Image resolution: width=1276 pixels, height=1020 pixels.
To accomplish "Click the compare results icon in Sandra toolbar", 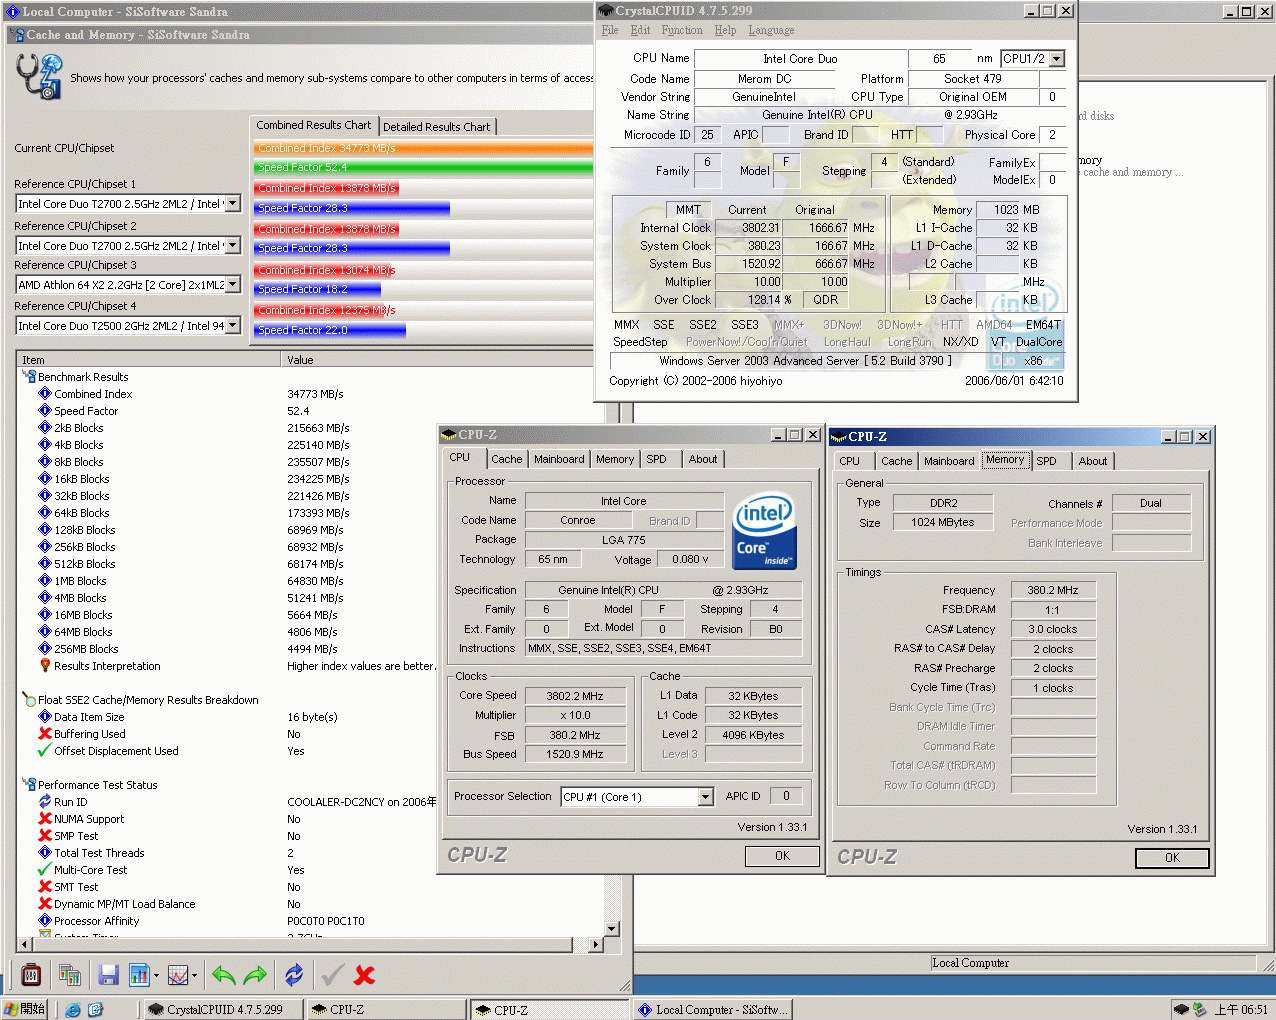I will [70, 975].
